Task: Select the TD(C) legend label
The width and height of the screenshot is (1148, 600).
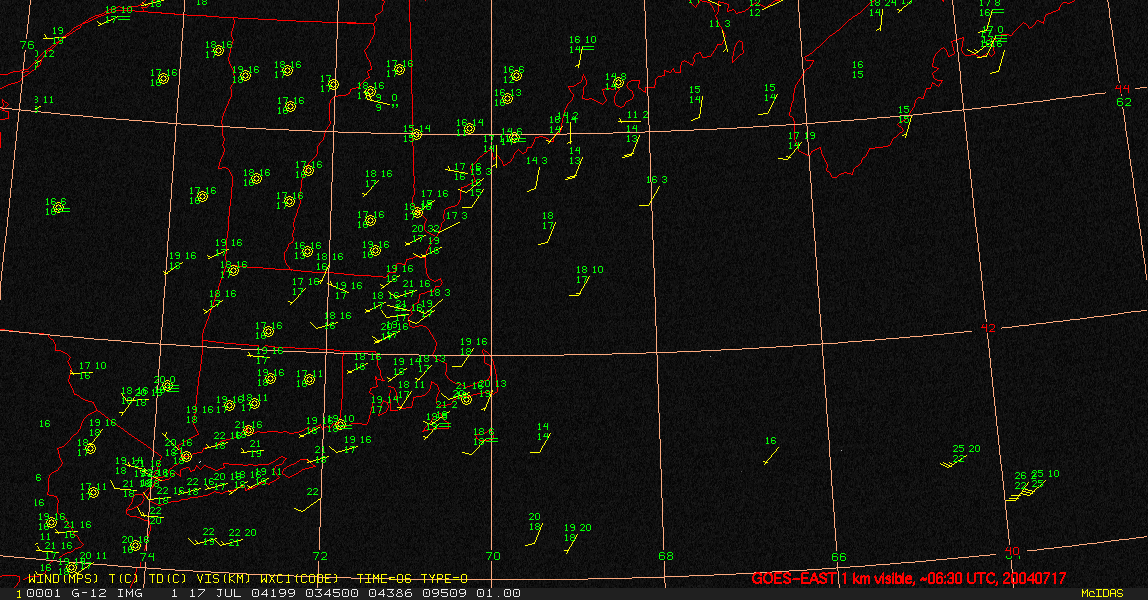Action: pos(167,579)
